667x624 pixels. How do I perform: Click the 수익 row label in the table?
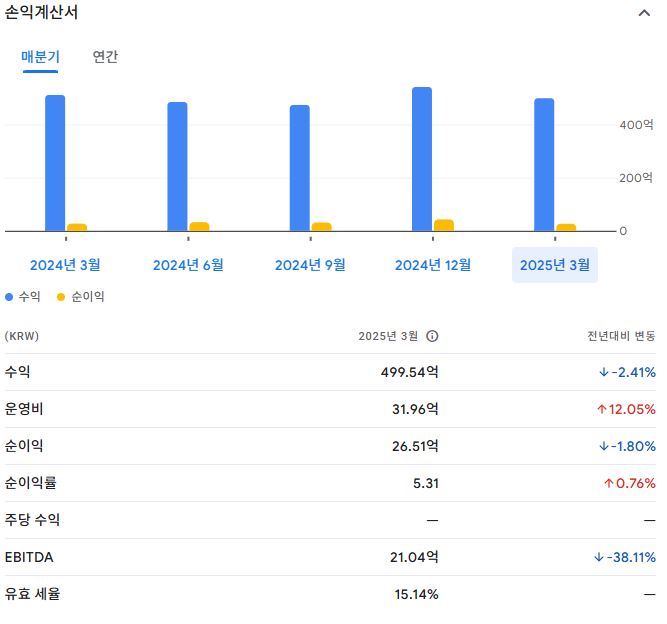17,372
